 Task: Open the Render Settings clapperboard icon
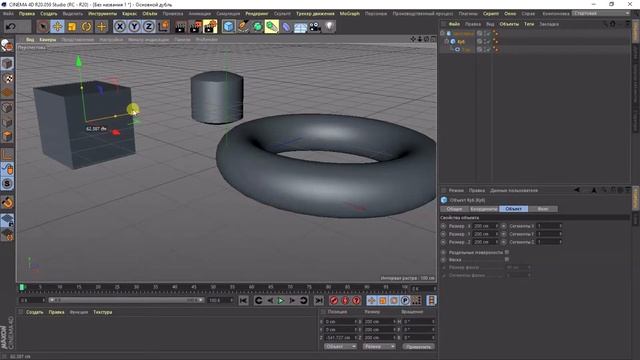click(x=210, y=27)
